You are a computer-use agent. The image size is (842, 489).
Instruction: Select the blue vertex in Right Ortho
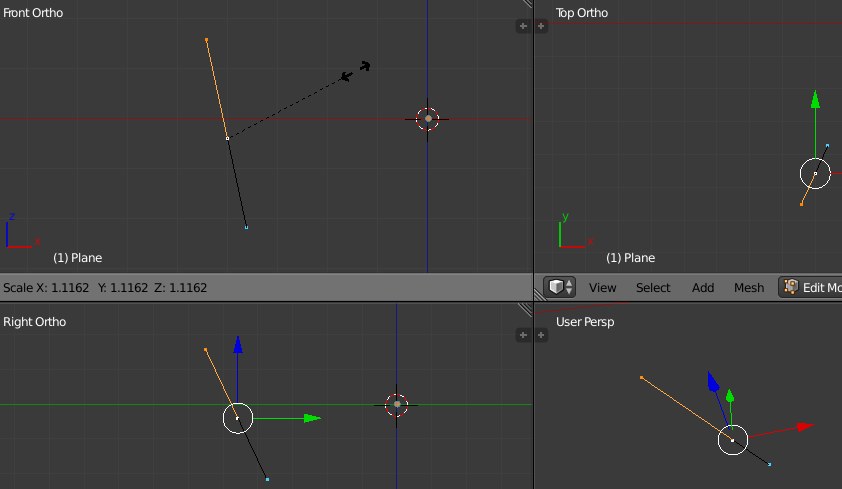tap(267, 479)
